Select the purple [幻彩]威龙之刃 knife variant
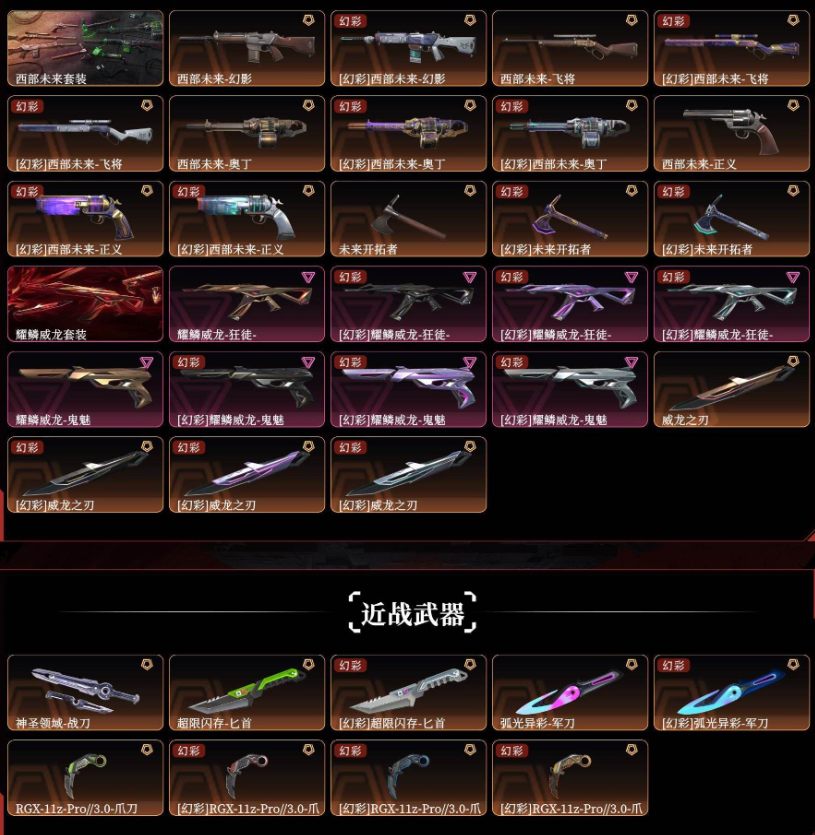The height and width of the screenshot is (835, 815). coord(247,474)
